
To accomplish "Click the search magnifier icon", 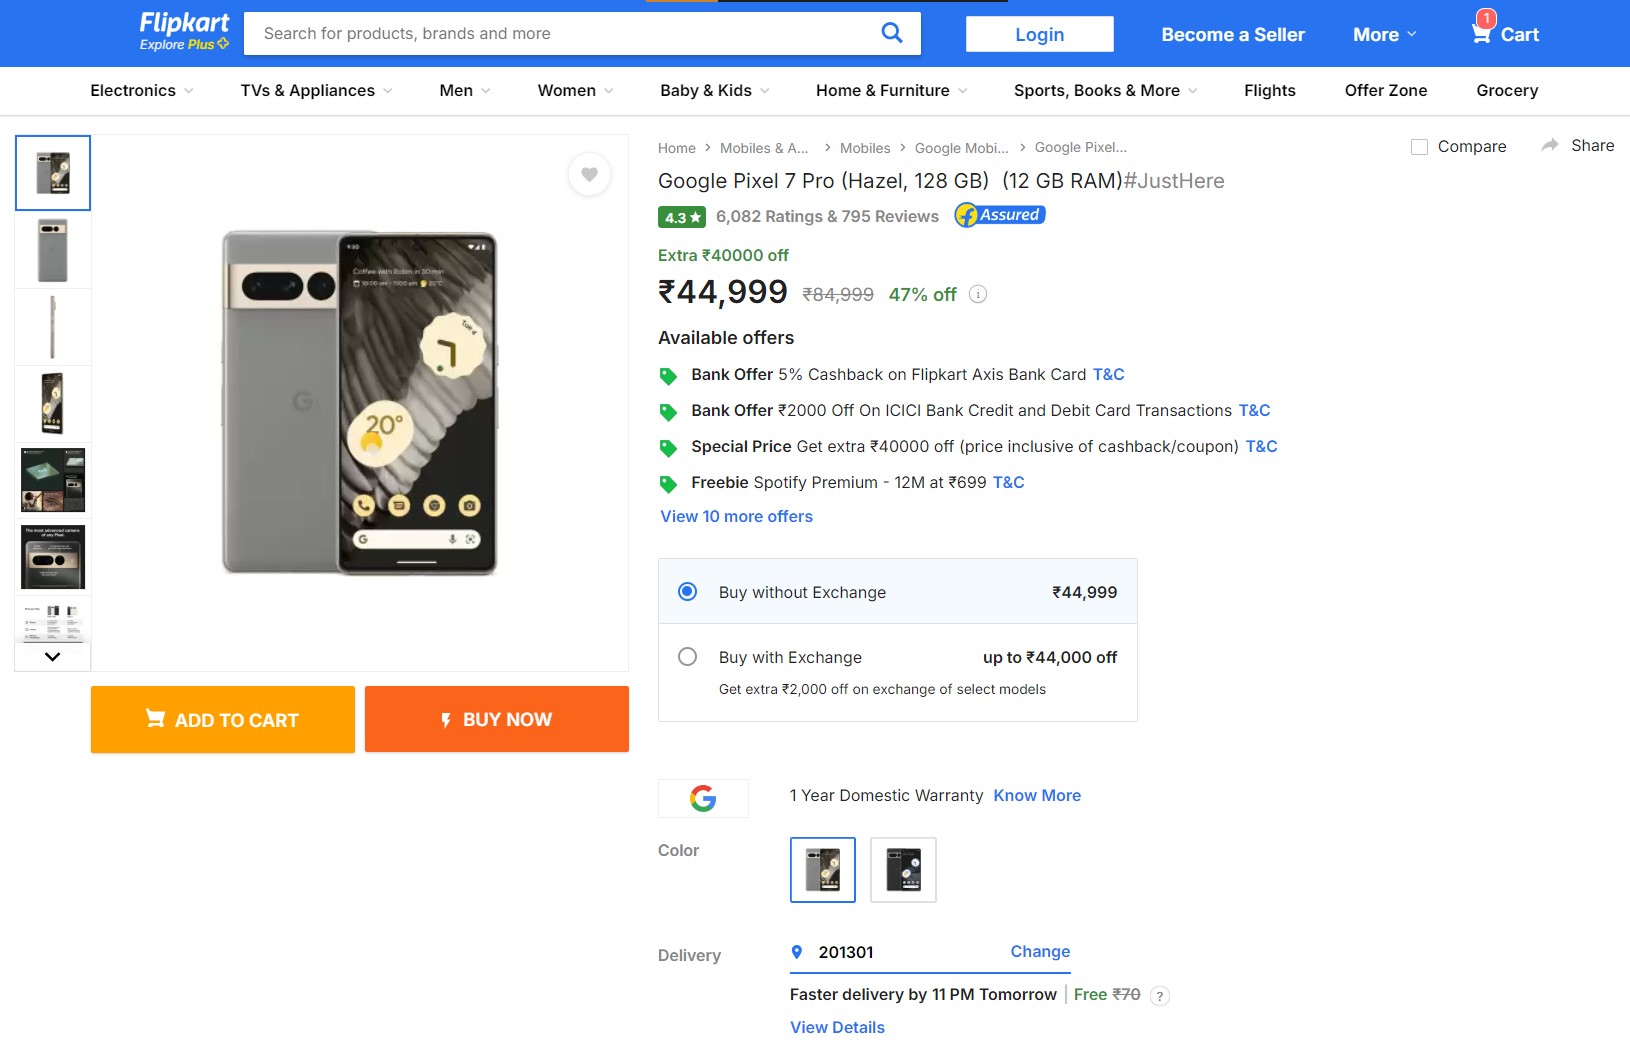I will [x=891, y=33].
